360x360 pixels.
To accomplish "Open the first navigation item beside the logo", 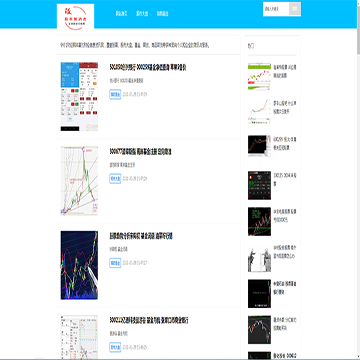I will [121, 14].
